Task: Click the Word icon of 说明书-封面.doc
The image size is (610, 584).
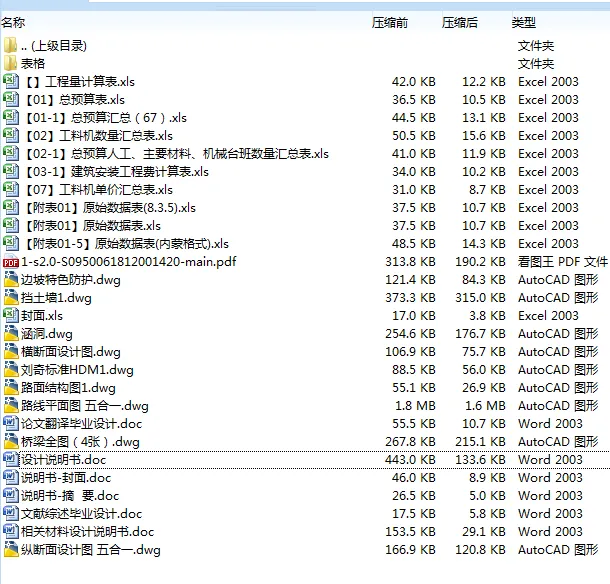Action: (x=11, y=477)
